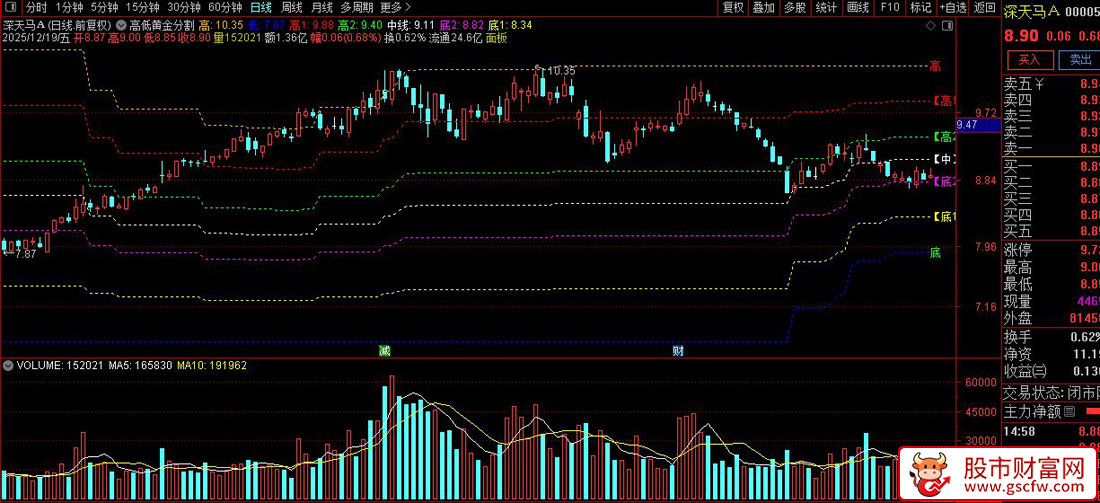Open F10 company information
The height and width of the screenshot is (503, 1100).
tap(890, 8)
